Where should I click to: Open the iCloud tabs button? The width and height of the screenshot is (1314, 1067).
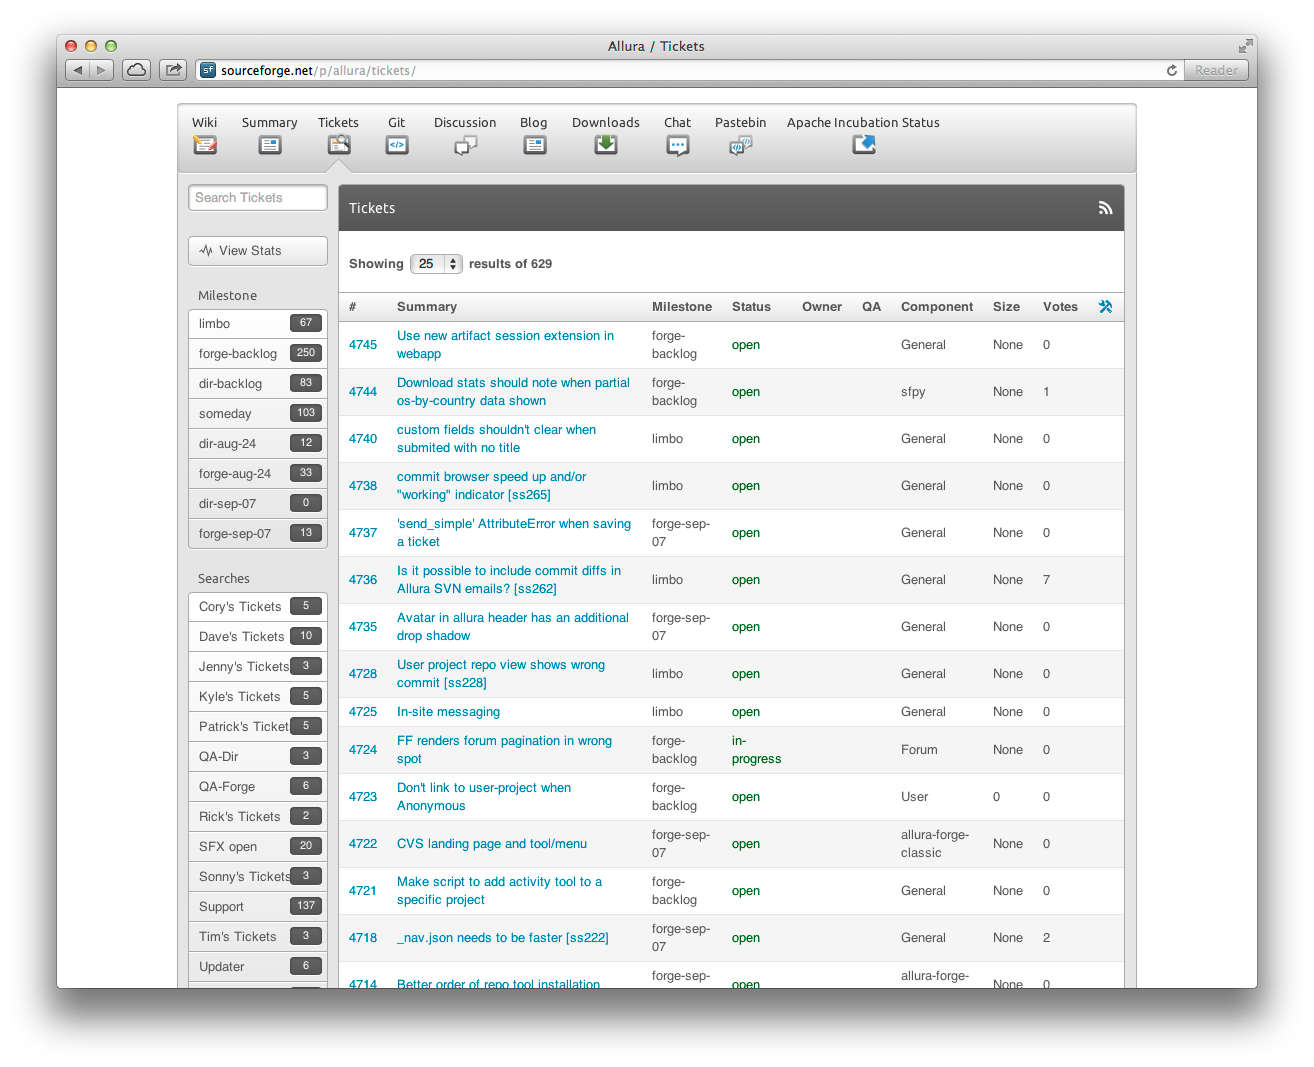coord(137,70)
